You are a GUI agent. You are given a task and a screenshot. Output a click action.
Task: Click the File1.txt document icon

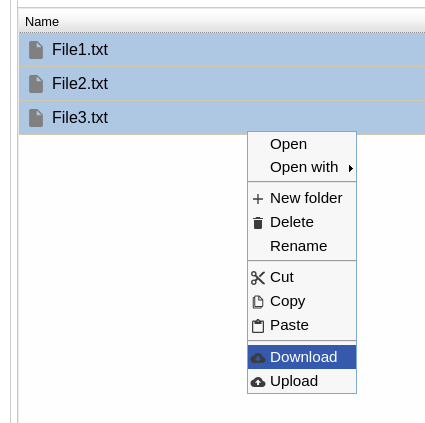[36, 50]
